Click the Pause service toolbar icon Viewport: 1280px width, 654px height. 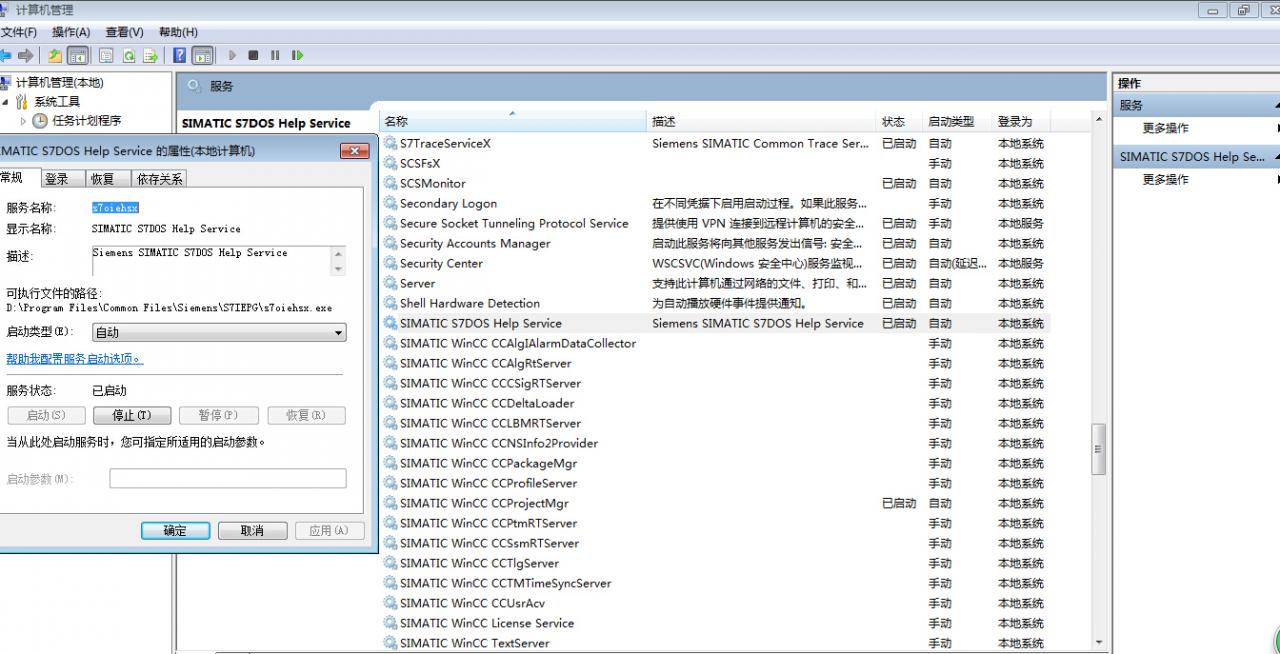click(275, 56)
